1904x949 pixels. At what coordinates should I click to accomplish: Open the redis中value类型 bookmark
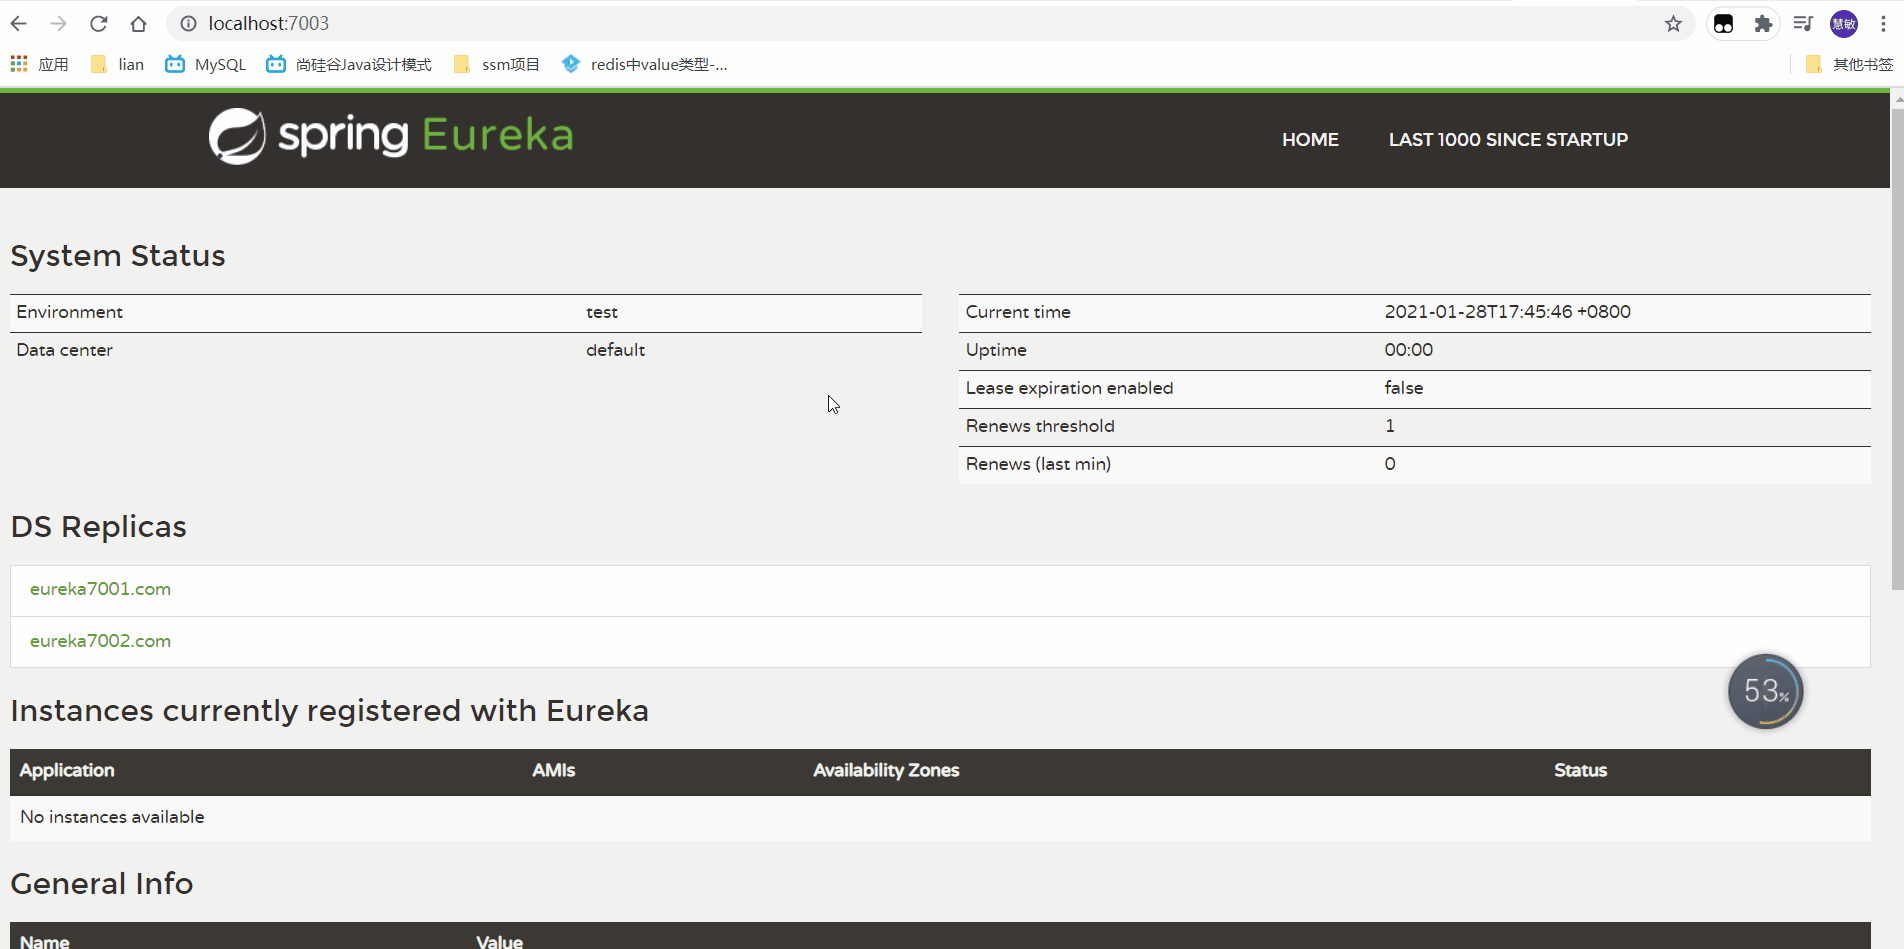pos(645,64)
